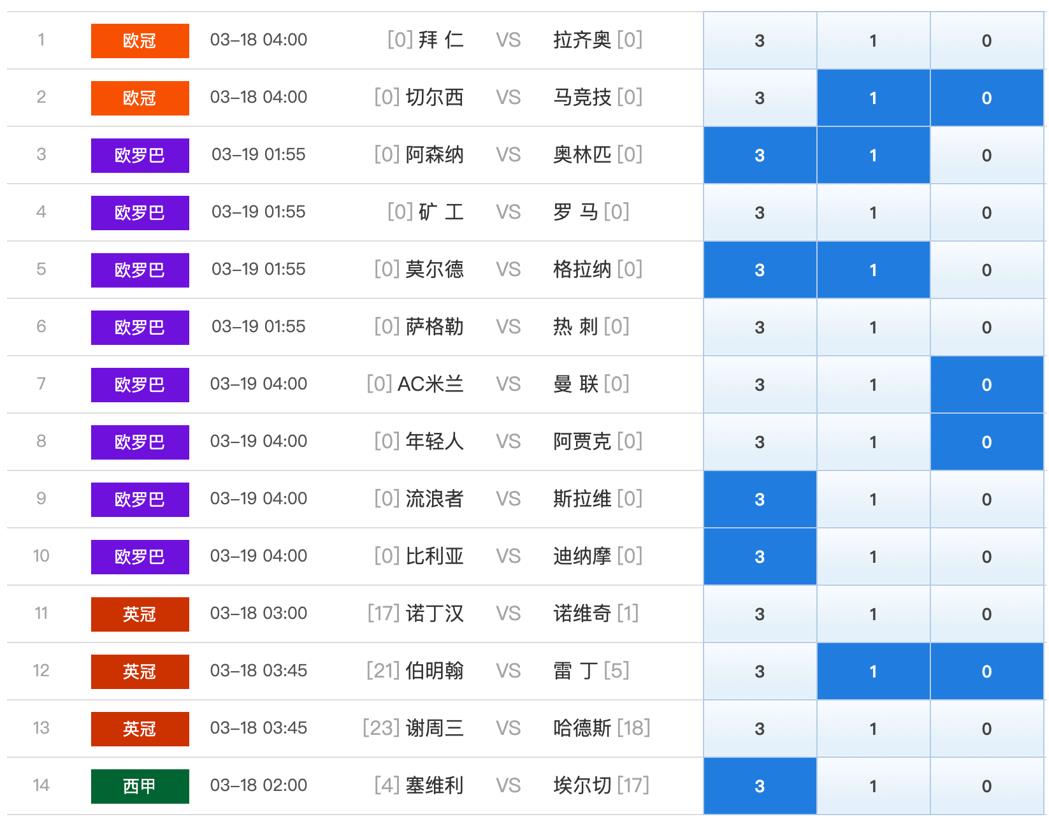Open the 拜仁 team name

tap(441, 40)
